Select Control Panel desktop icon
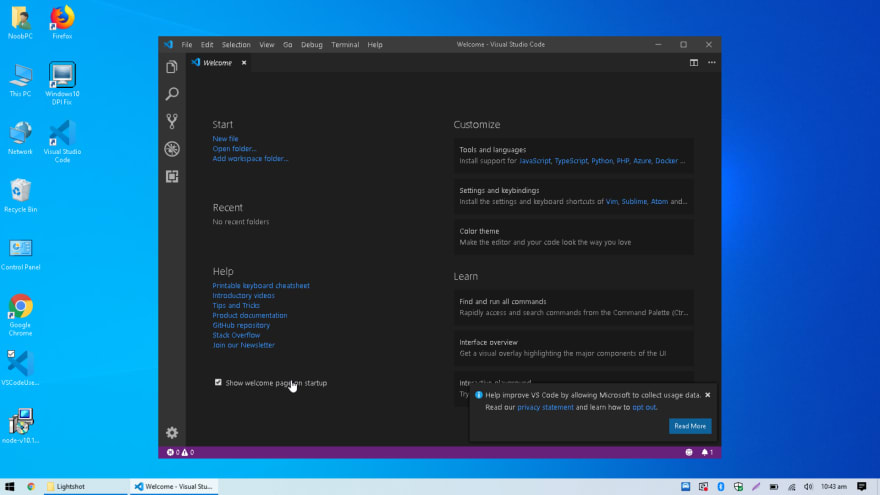The width and height of the screenshot is (880, 495). [x=20, y=254]
